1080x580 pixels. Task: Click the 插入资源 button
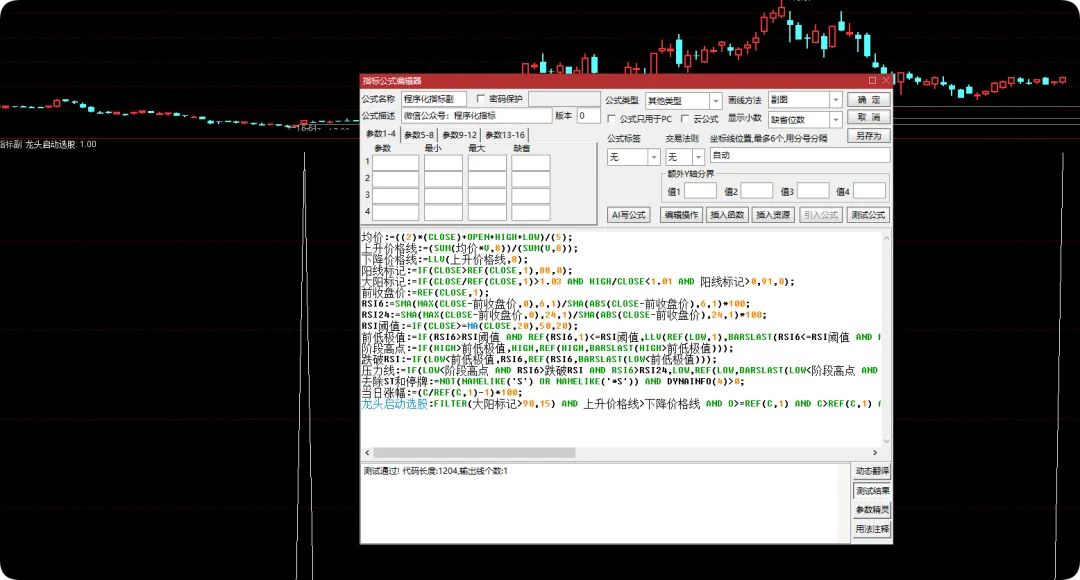coord(773,215)
